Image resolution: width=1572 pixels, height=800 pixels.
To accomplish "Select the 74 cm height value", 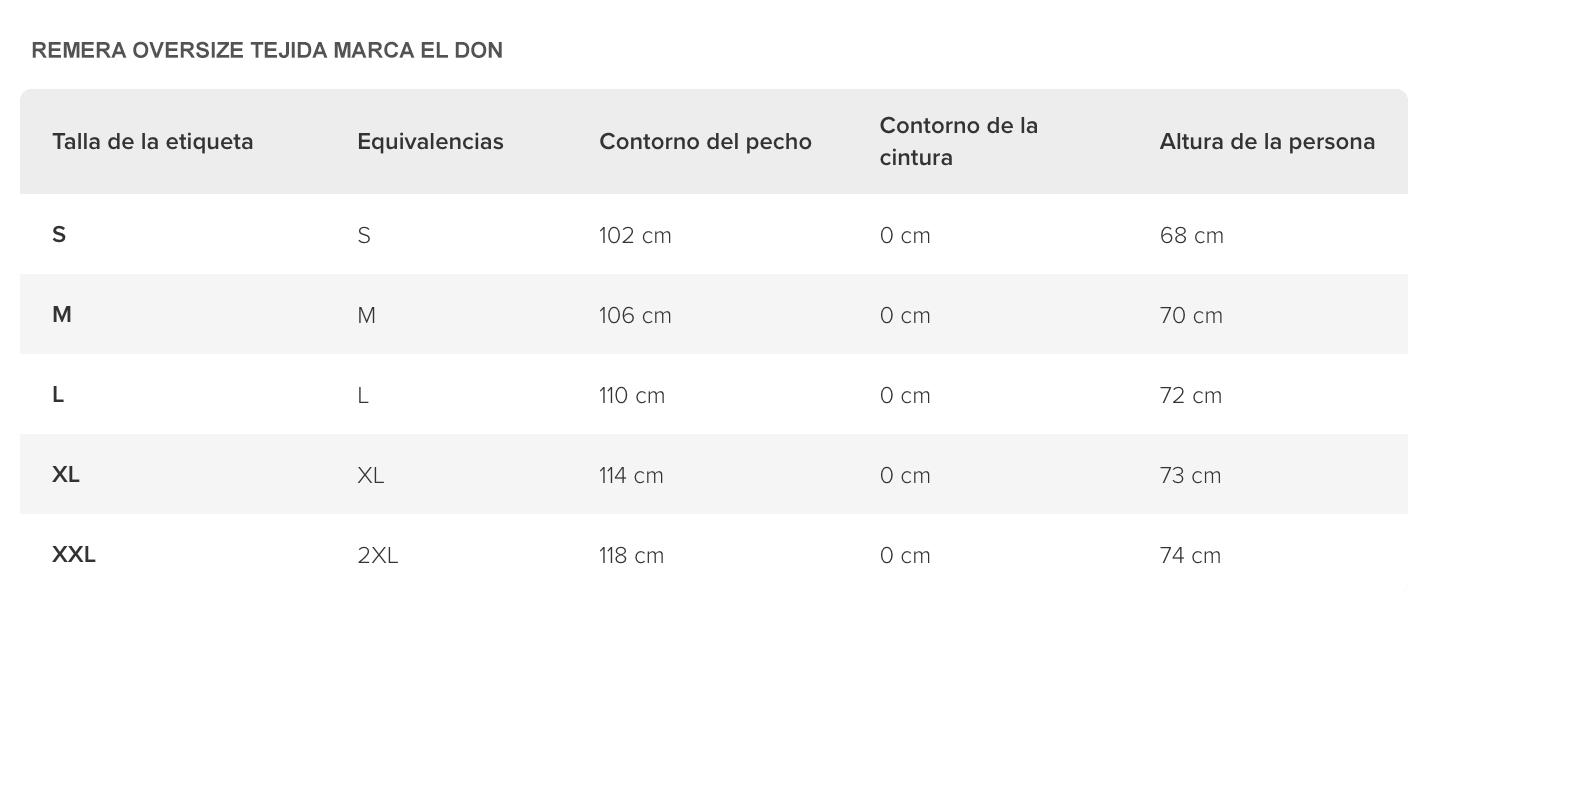I will [1190, 556].
